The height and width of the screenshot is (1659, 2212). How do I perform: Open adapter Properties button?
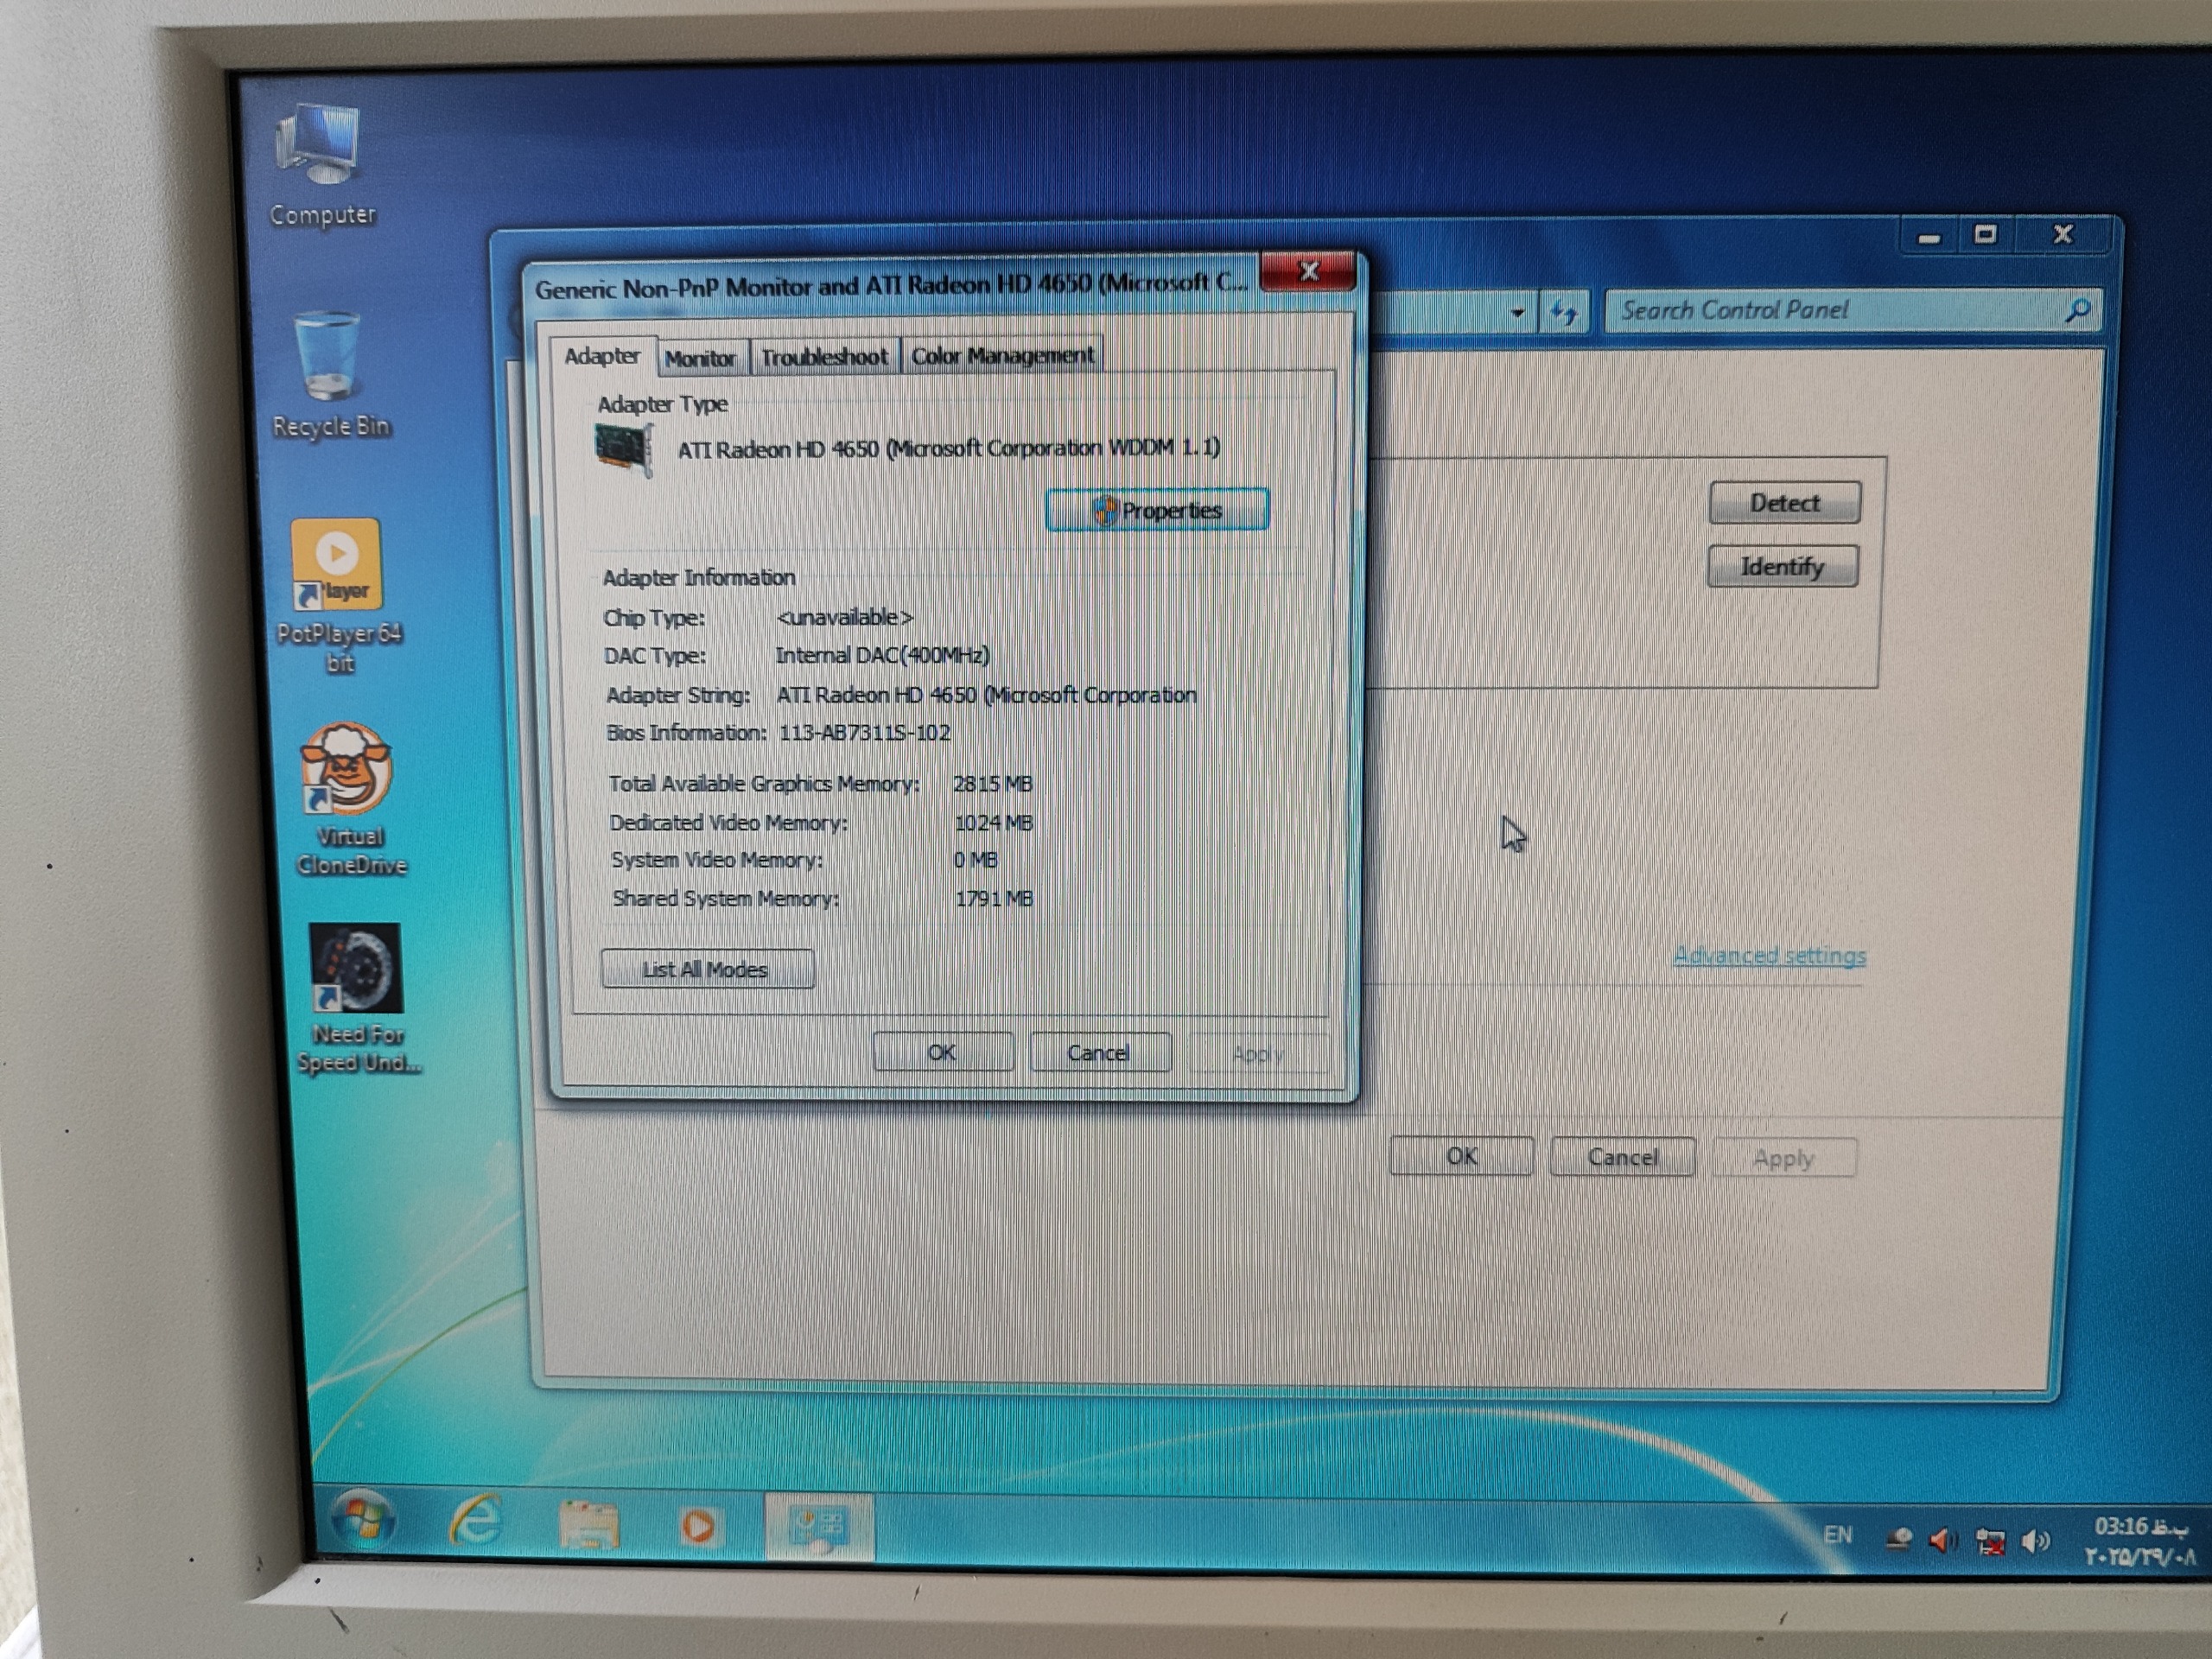(1157, 510)
